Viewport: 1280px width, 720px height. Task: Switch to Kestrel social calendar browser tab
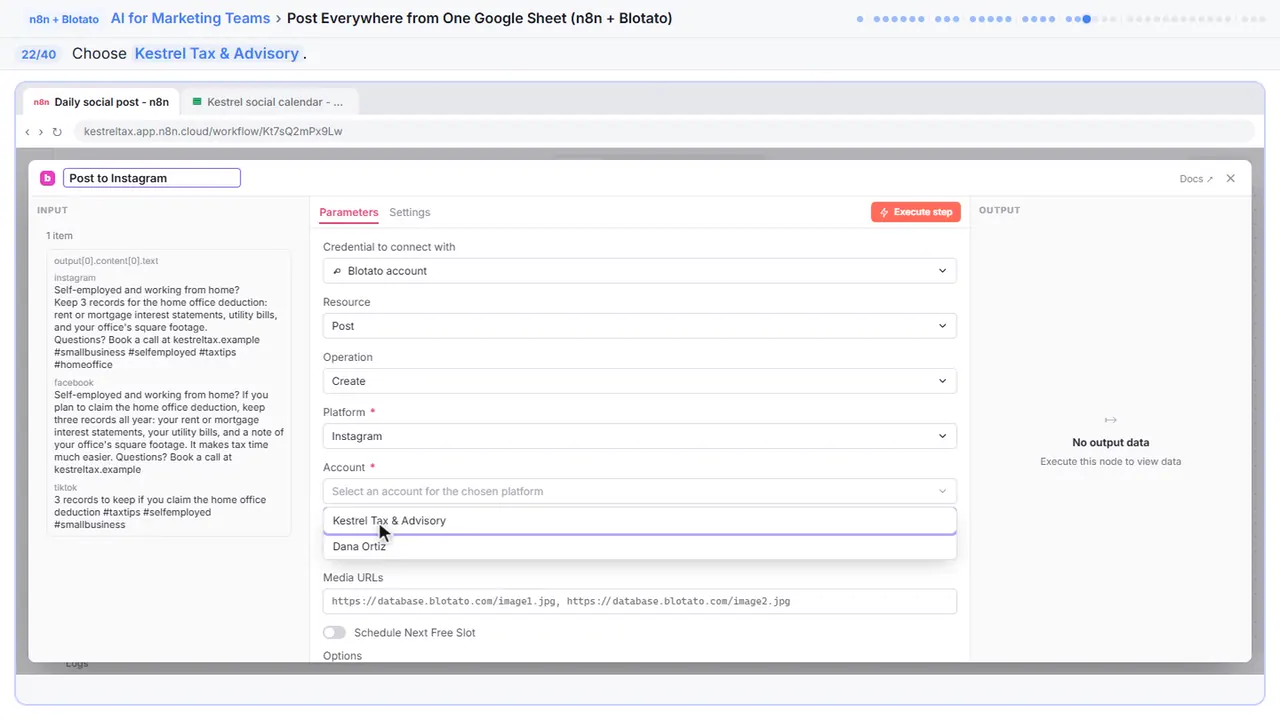268,102
